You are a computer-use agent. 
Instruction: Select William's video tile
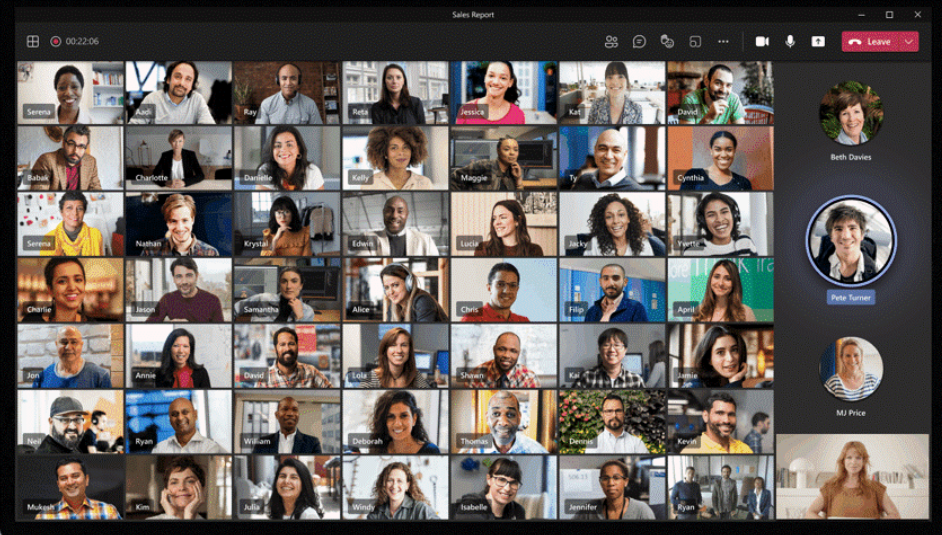[x=287, y=422]
